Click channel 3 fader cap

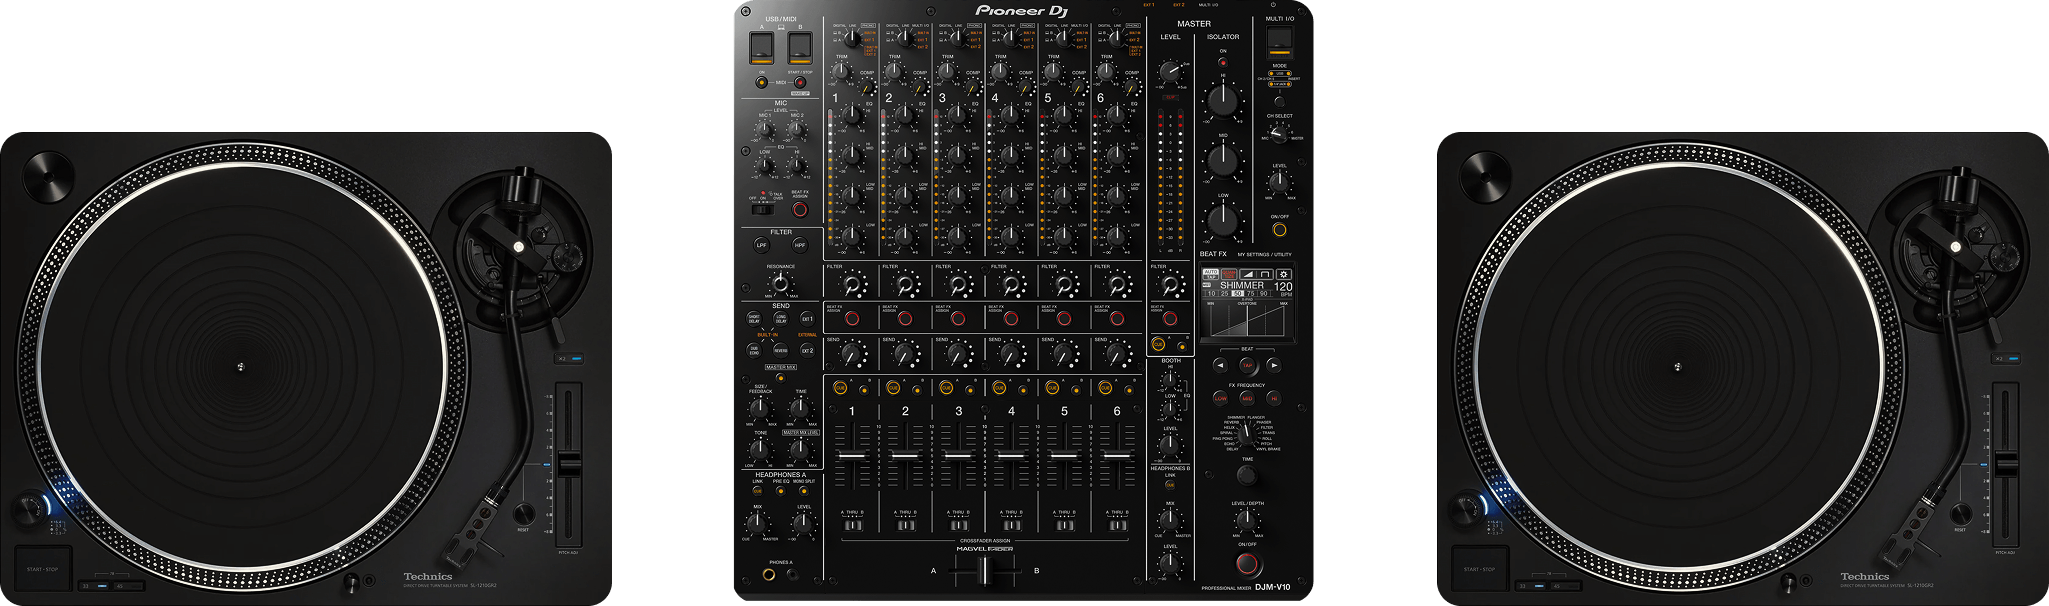click(958, 455)
